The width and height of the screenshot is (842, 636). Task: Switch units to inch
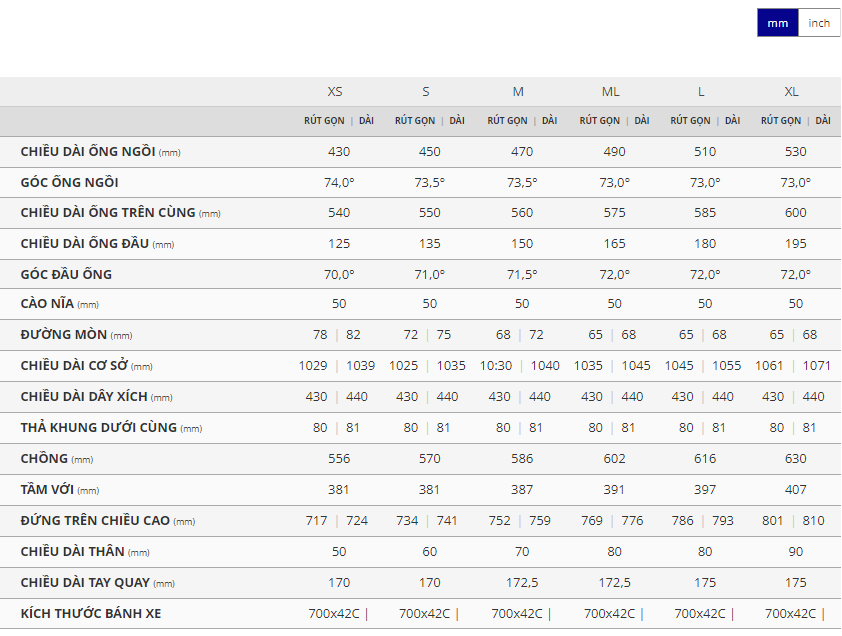click(x=819, y=23)
